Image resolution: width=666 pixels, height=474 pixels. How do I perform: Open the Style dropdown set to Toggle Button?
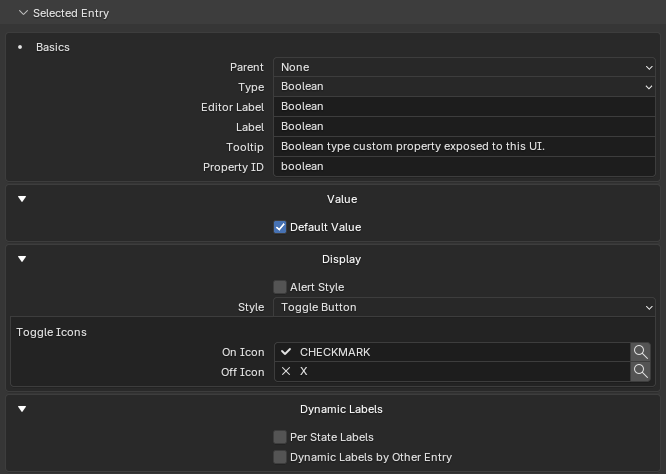464,307
